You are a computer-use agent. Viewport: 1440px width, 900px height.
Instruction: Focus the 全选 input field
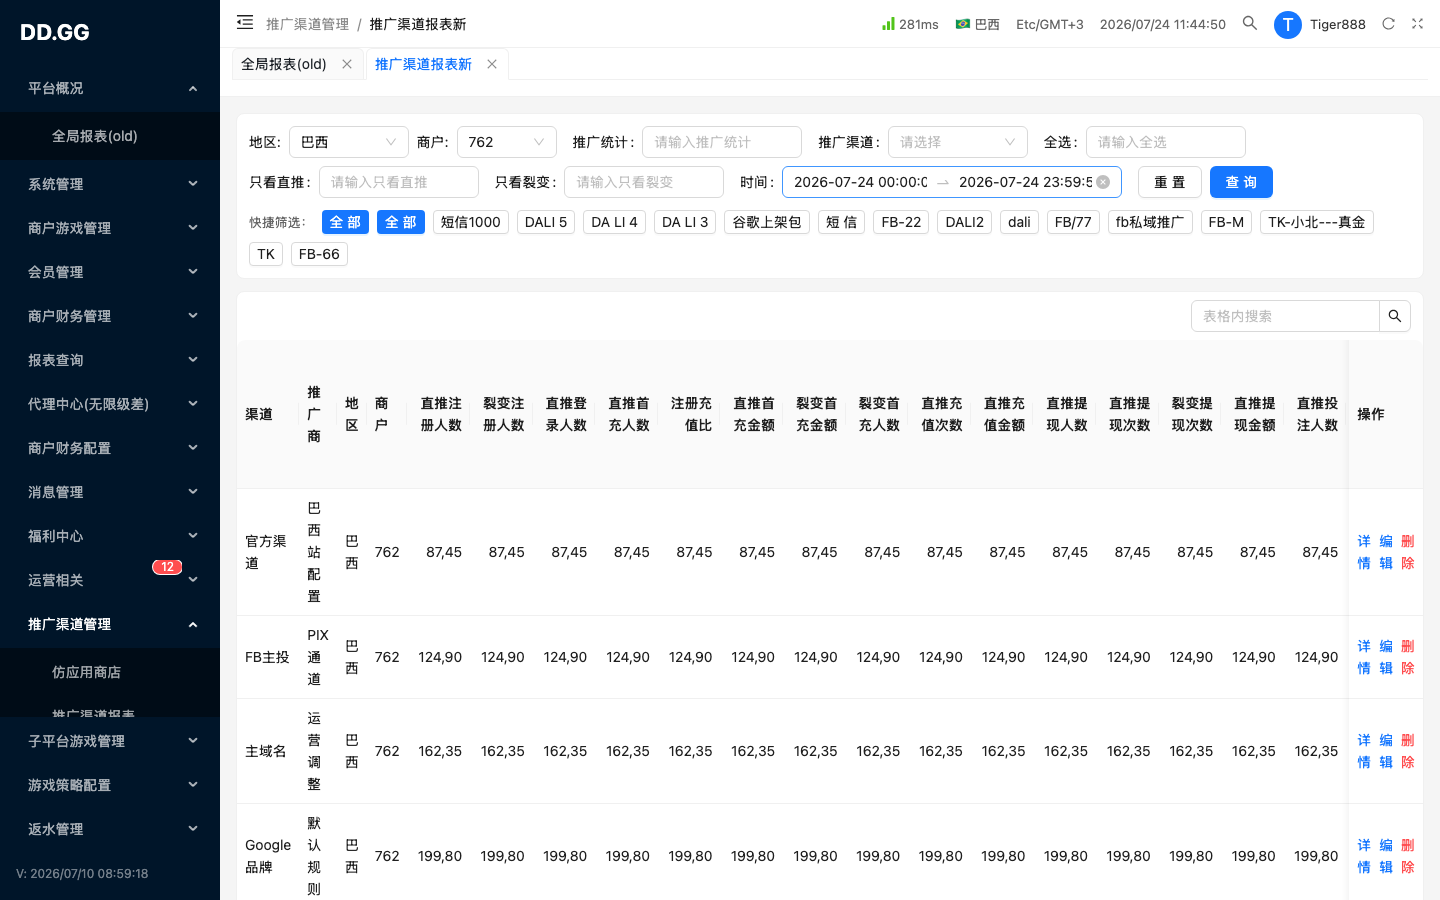point(1166,142)
